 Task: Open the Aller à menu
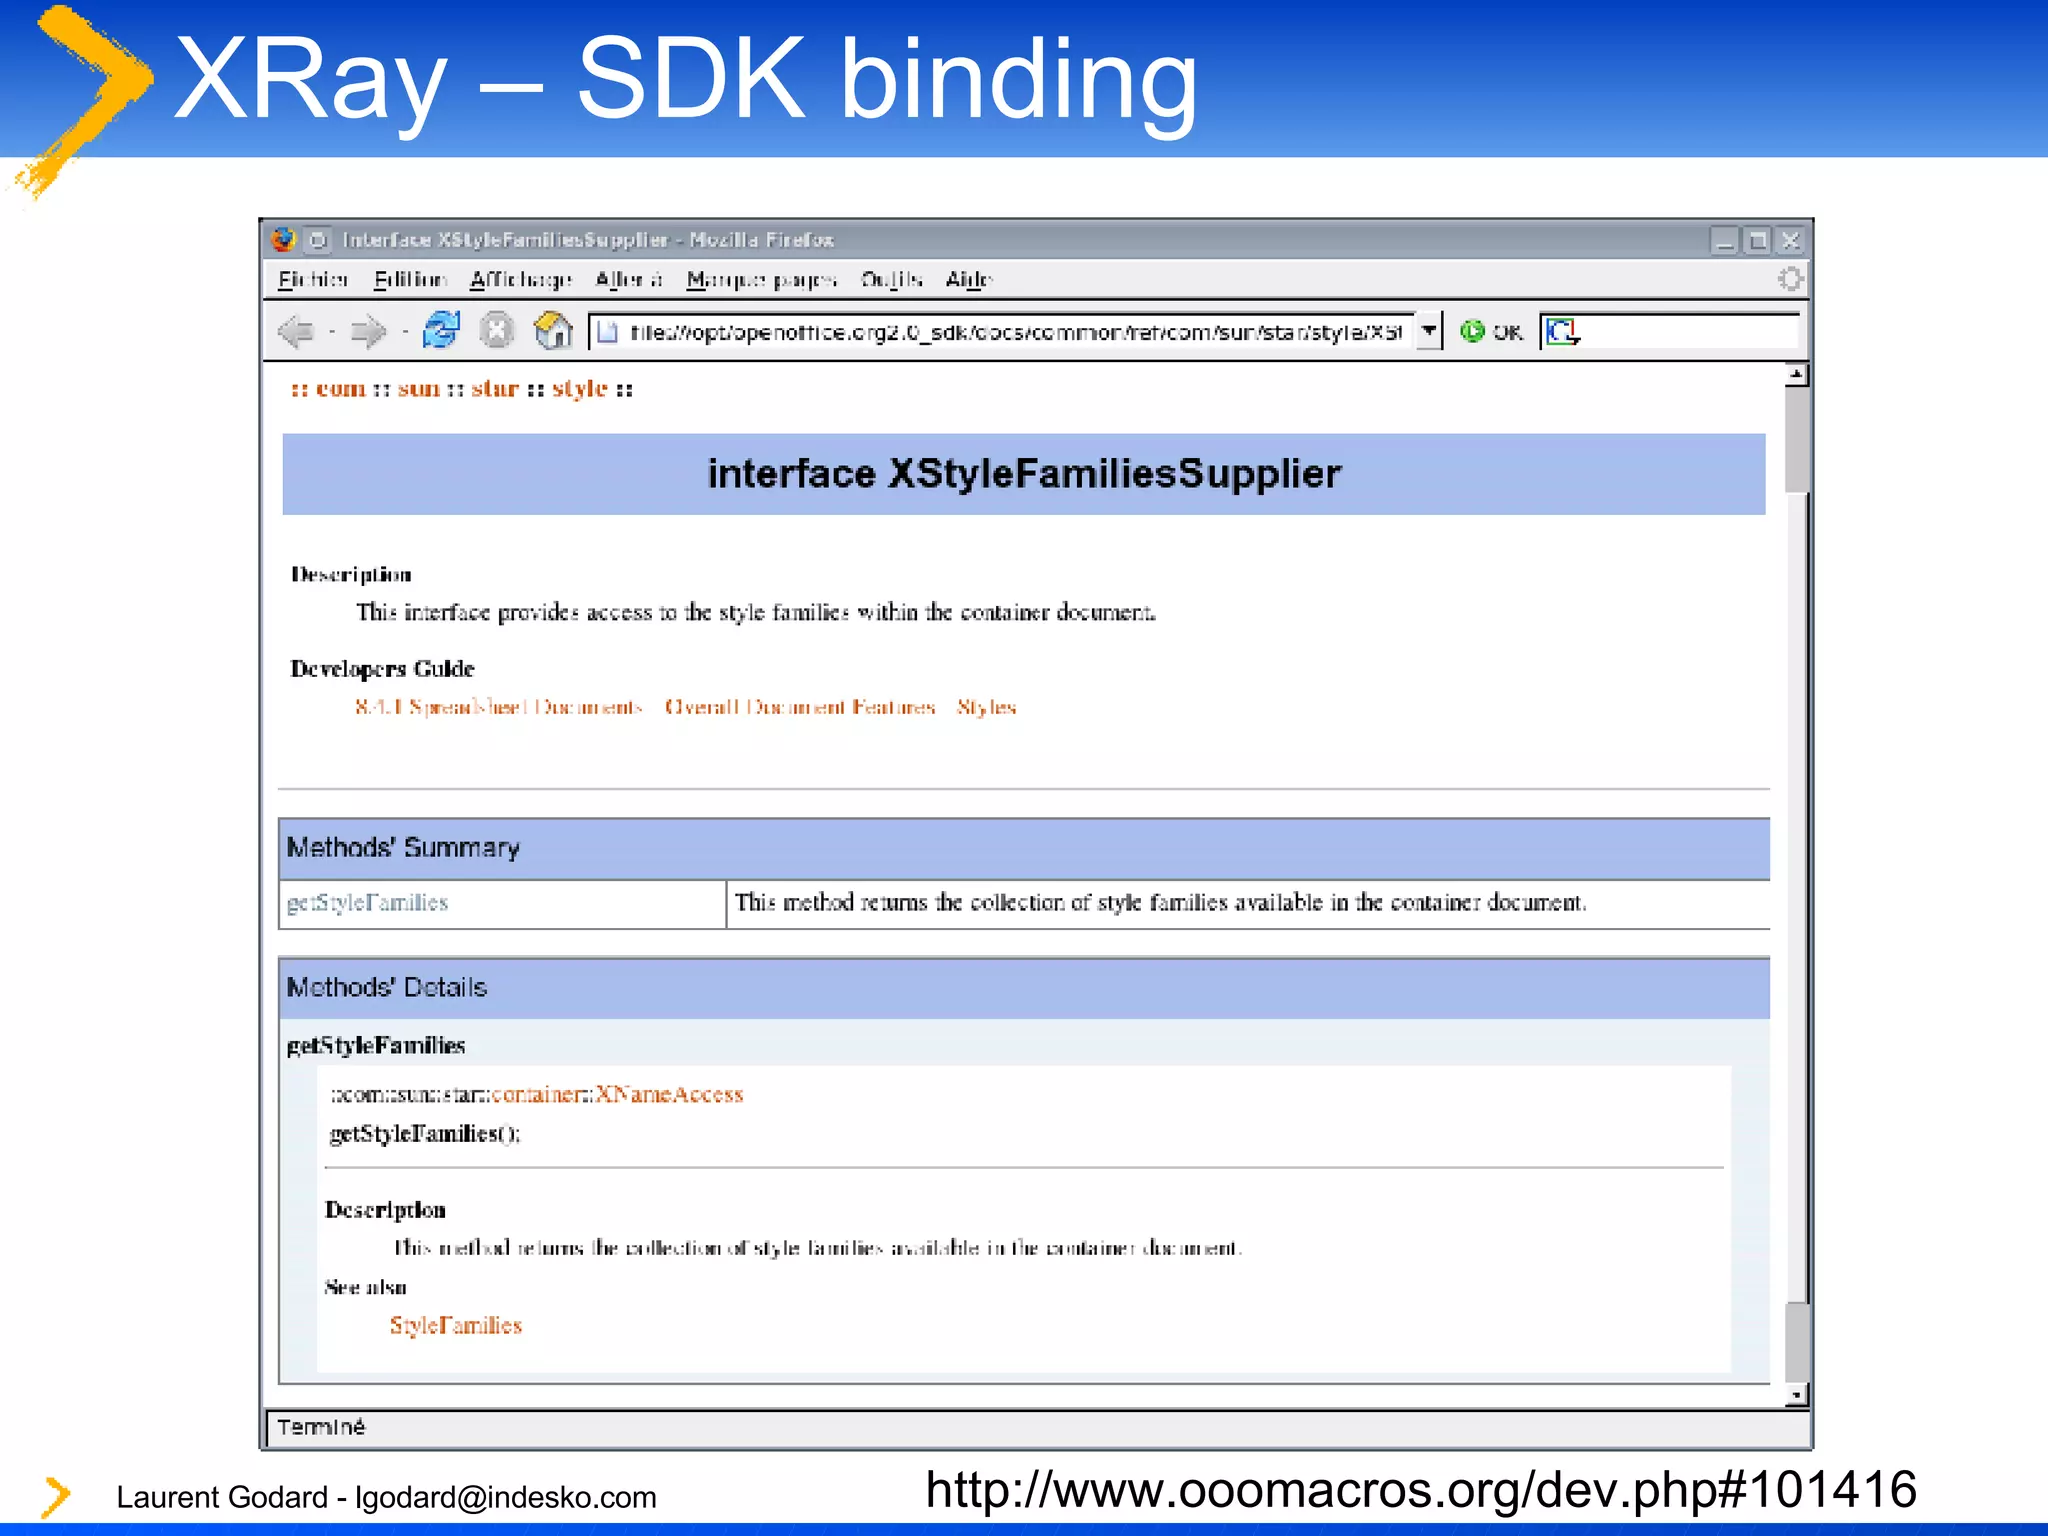[629, 280]
